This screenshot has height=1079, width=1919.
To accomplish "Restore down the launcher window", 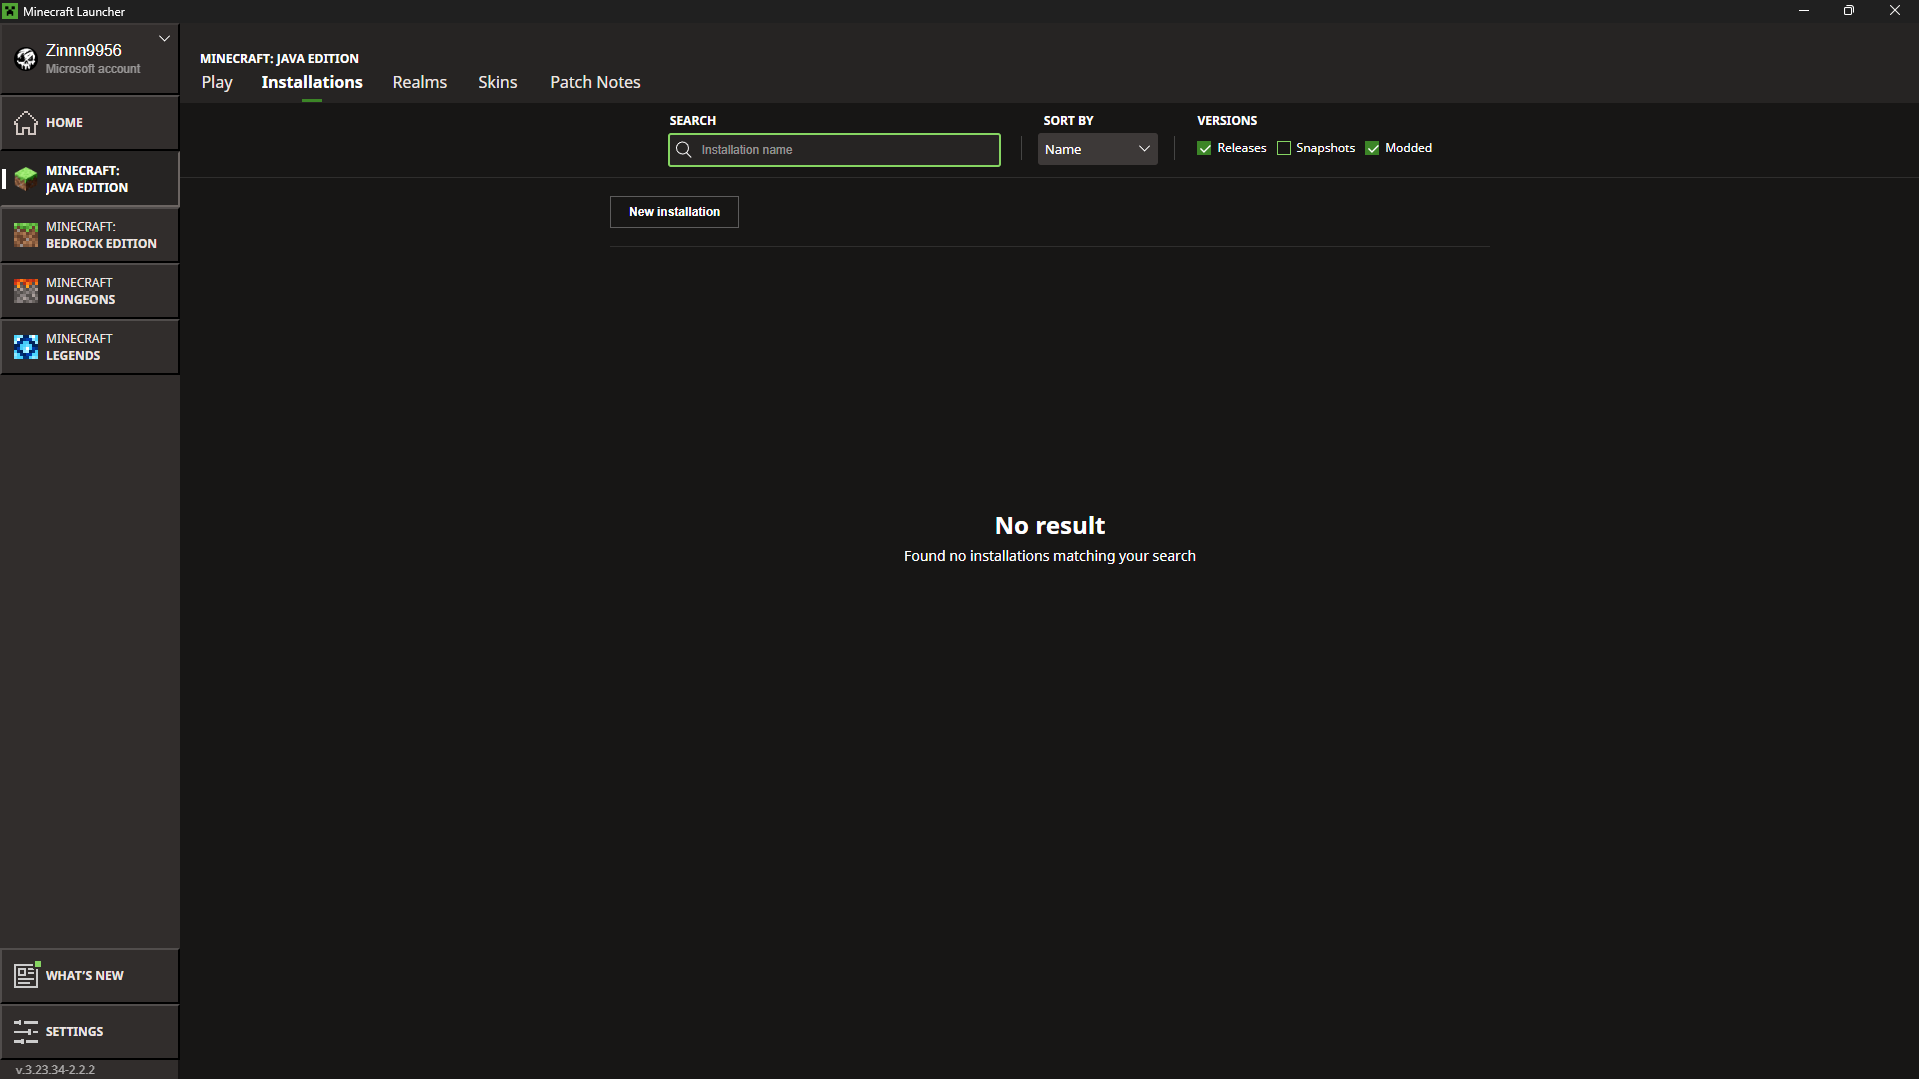I will (x=1849, y=11).
